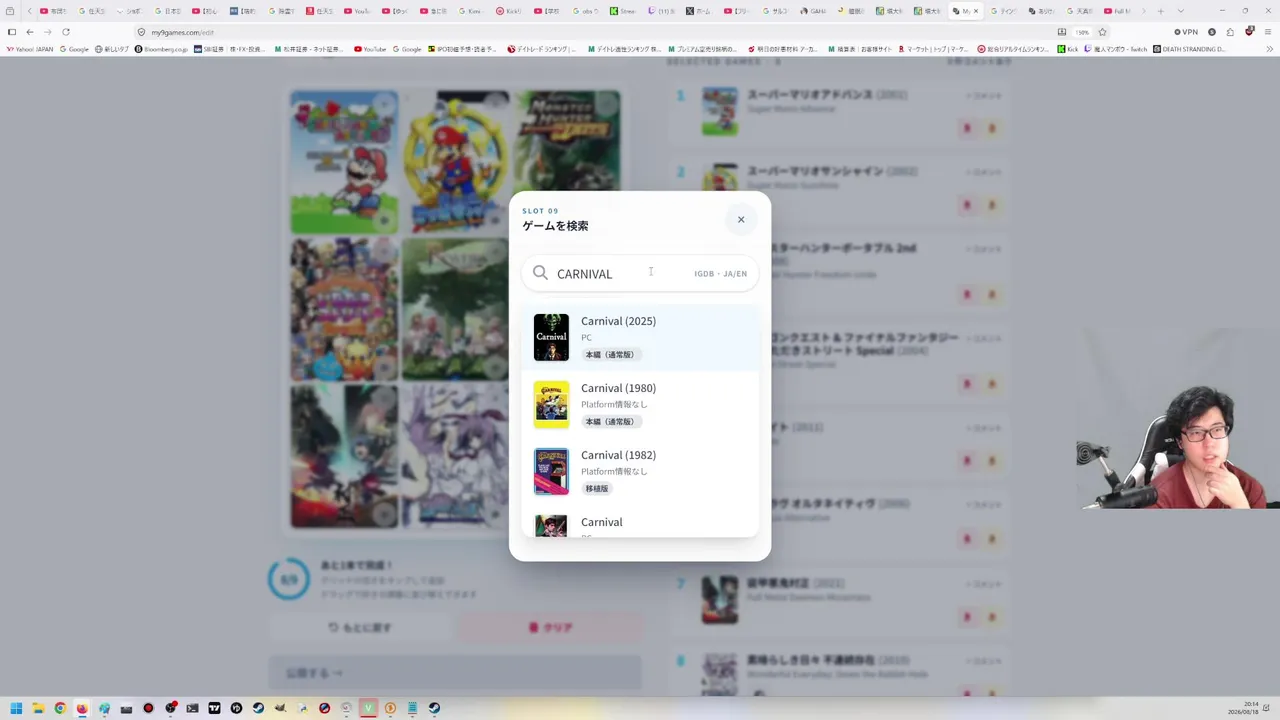The height and width of the screenshot is (720, 1280).
Task: Click the 本編（通常版） tag under Carnival (1980)
Action: [610, 422]
